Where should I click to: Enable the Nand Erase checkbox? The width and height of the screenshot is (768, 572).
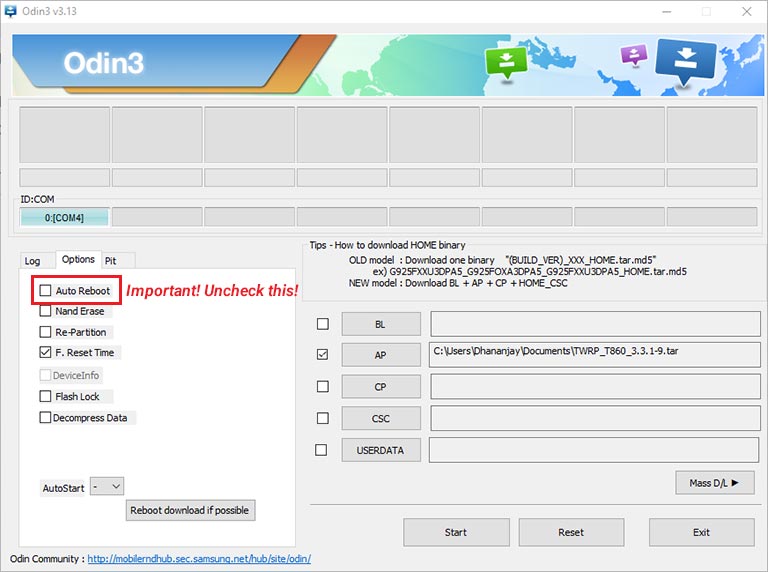tap(45, 311)
